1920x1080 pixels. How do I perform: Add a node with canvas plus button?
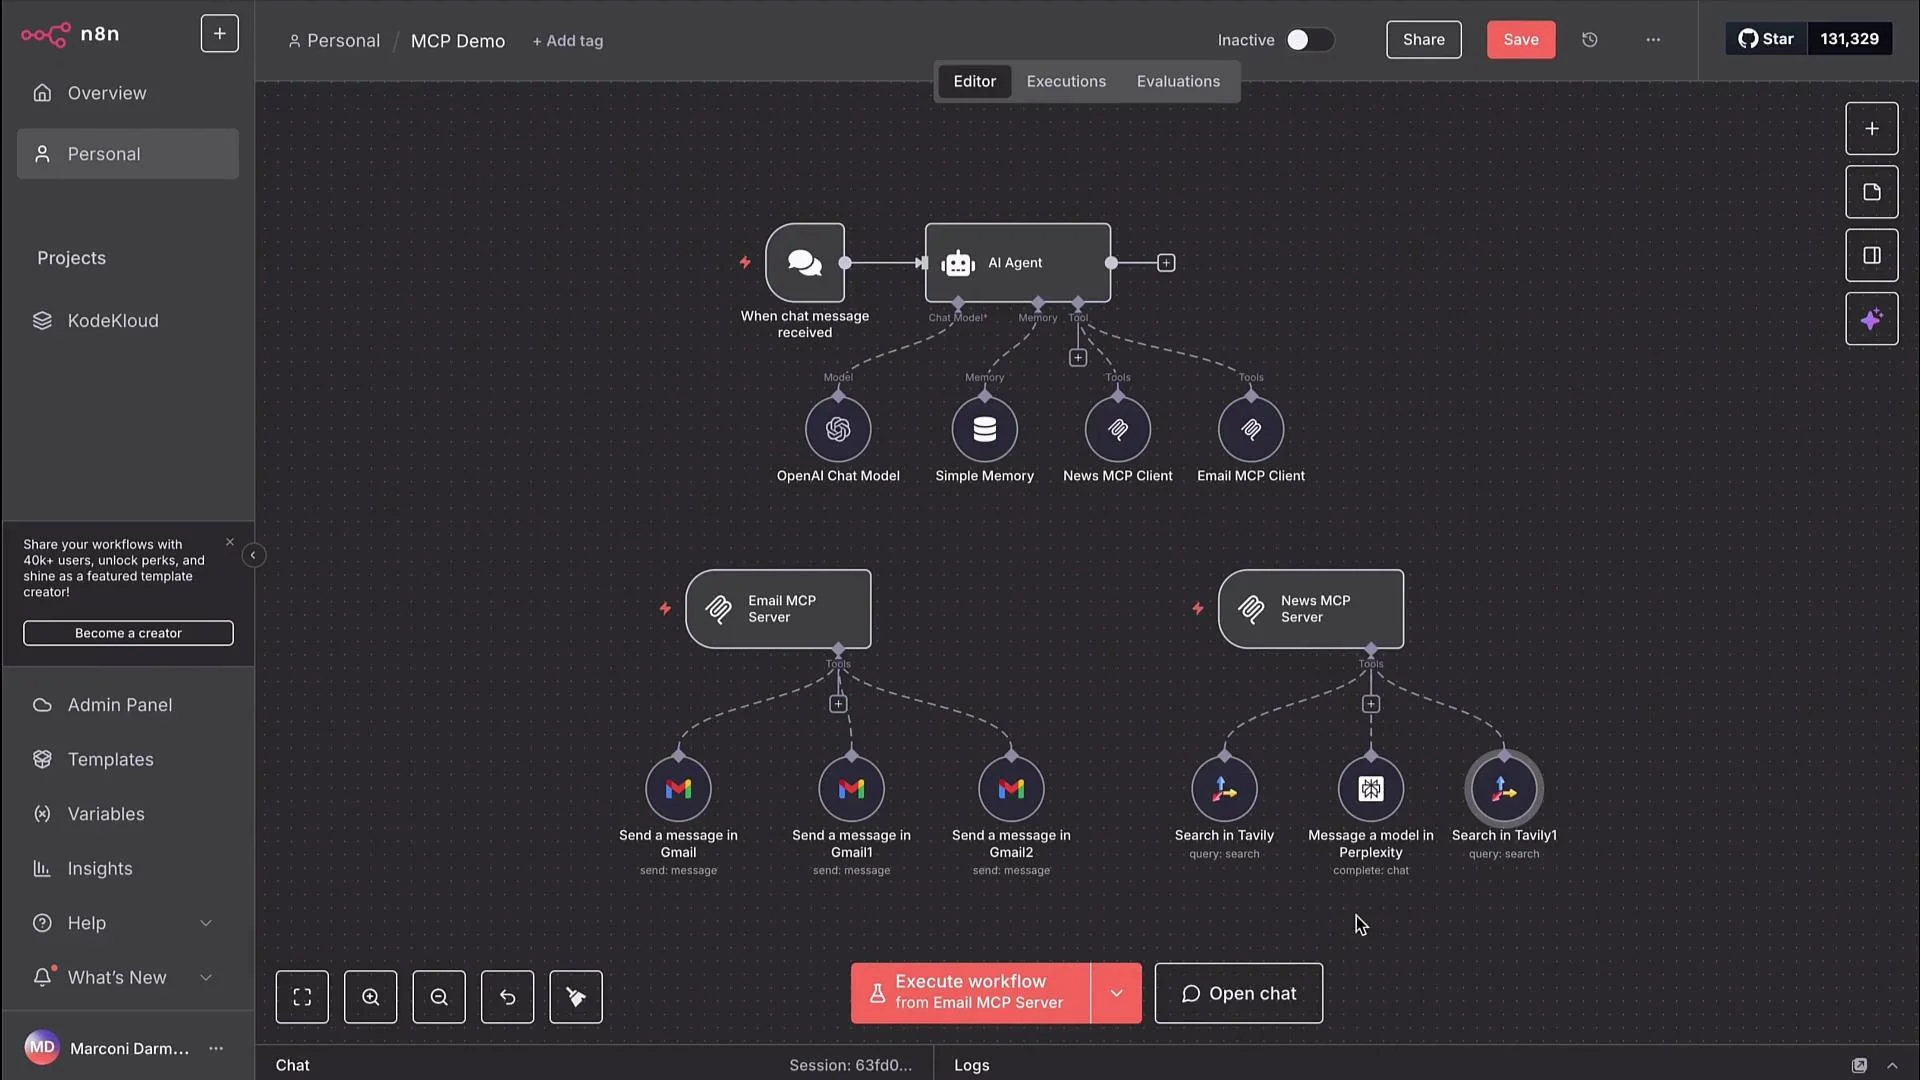click(1871, 128)
